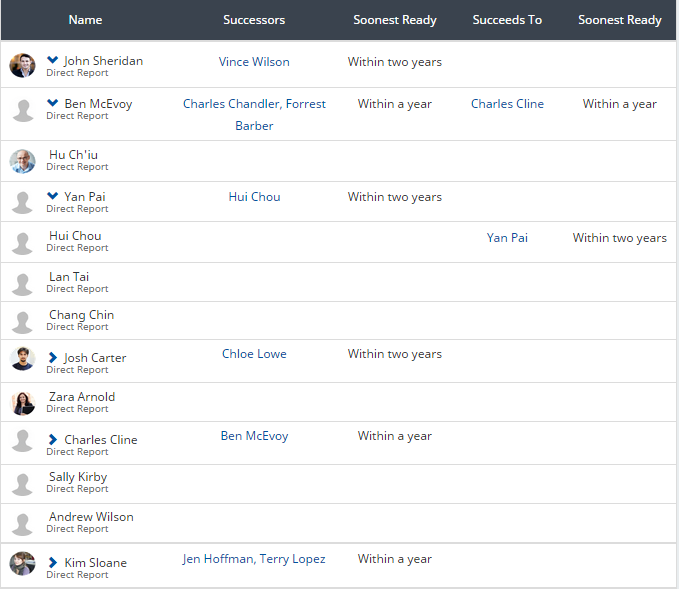Collapse the Yan Pai row chevron
The height and width of the screenshot is (589, 679).
[53, 197]
